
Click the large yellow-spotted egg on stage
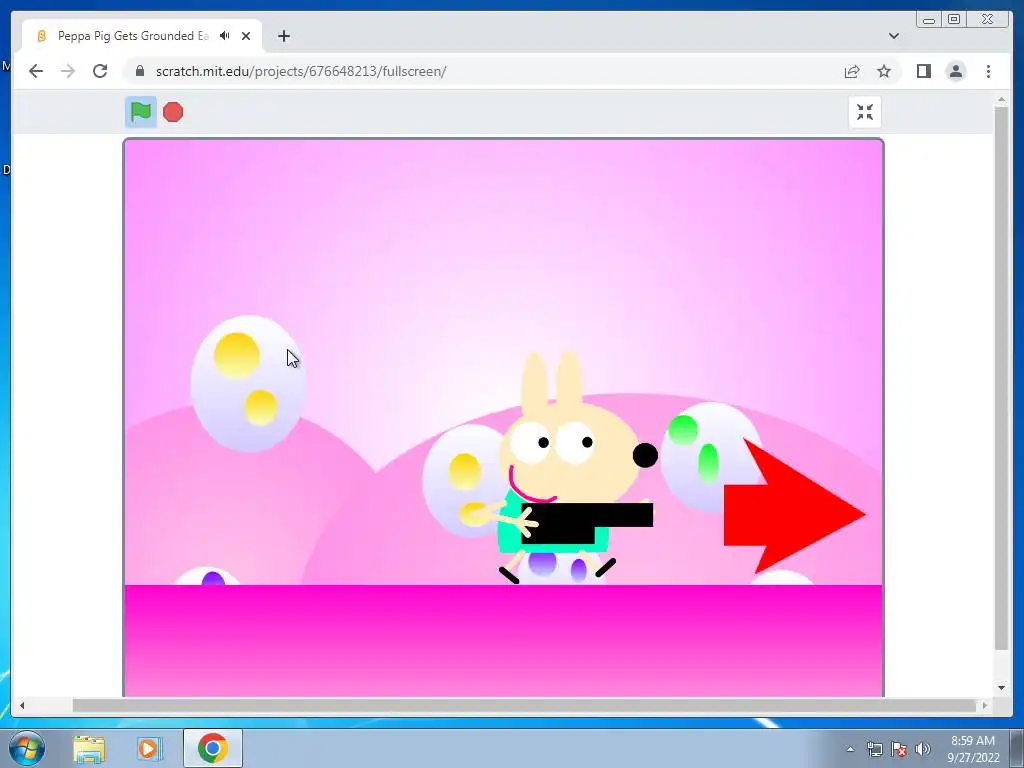[248, 384]
